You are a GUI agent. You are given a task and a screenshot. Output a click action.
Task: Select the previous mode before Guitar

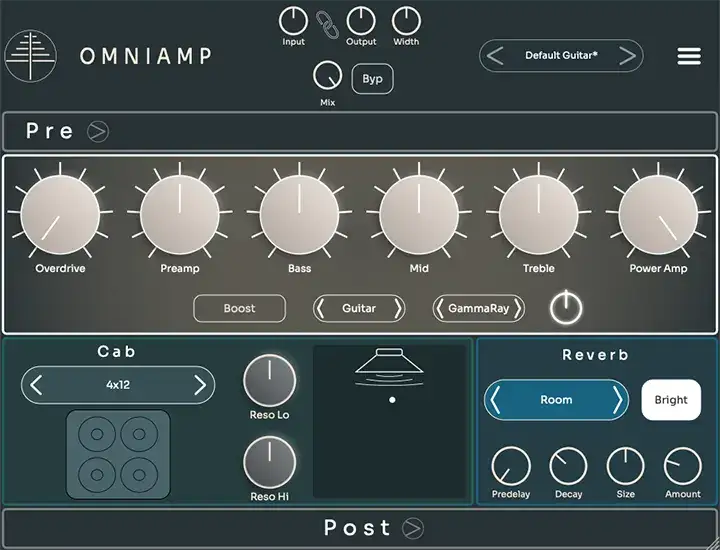tap(321, 308)
